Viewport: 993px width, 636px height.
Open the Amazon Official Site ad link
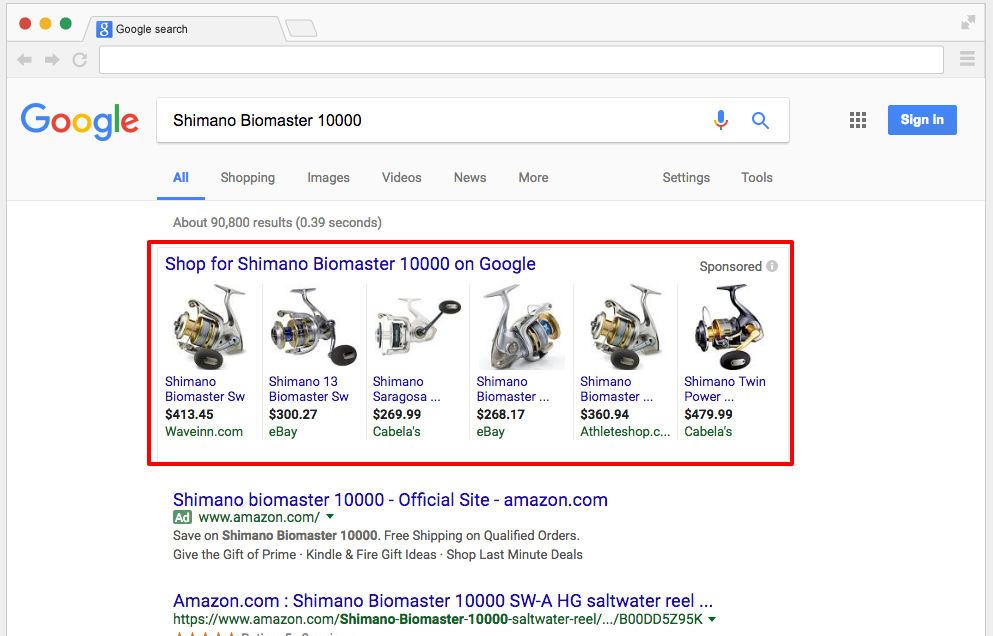point(390,500)
